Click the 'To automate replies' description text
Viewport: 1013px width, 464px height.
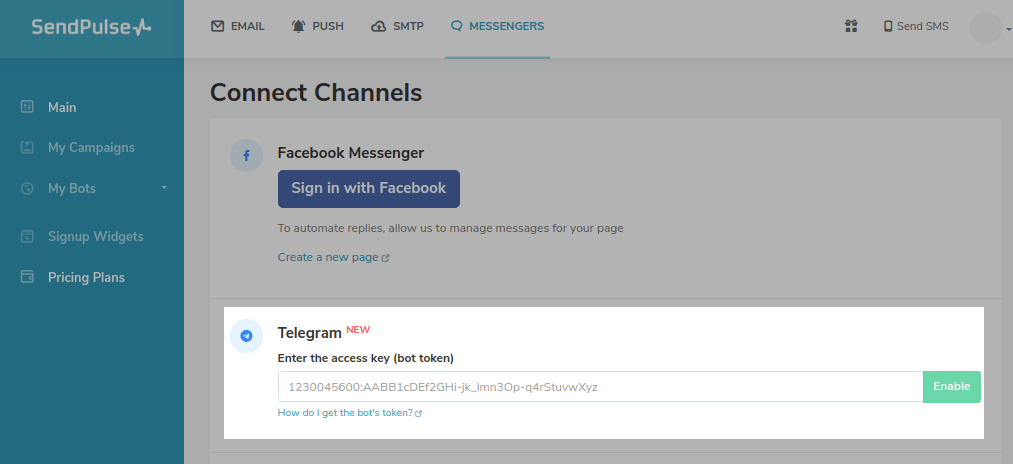click(450, 228)
